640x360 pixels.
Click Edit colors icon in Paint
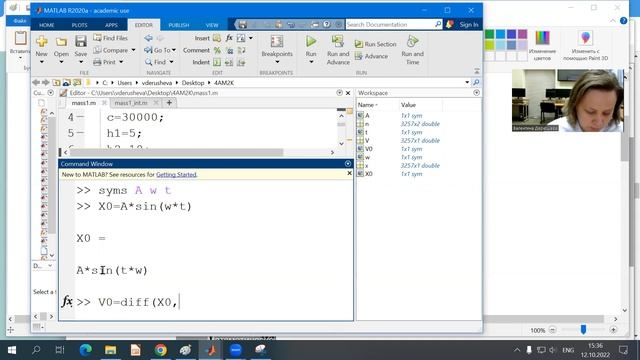coord(542,38)
